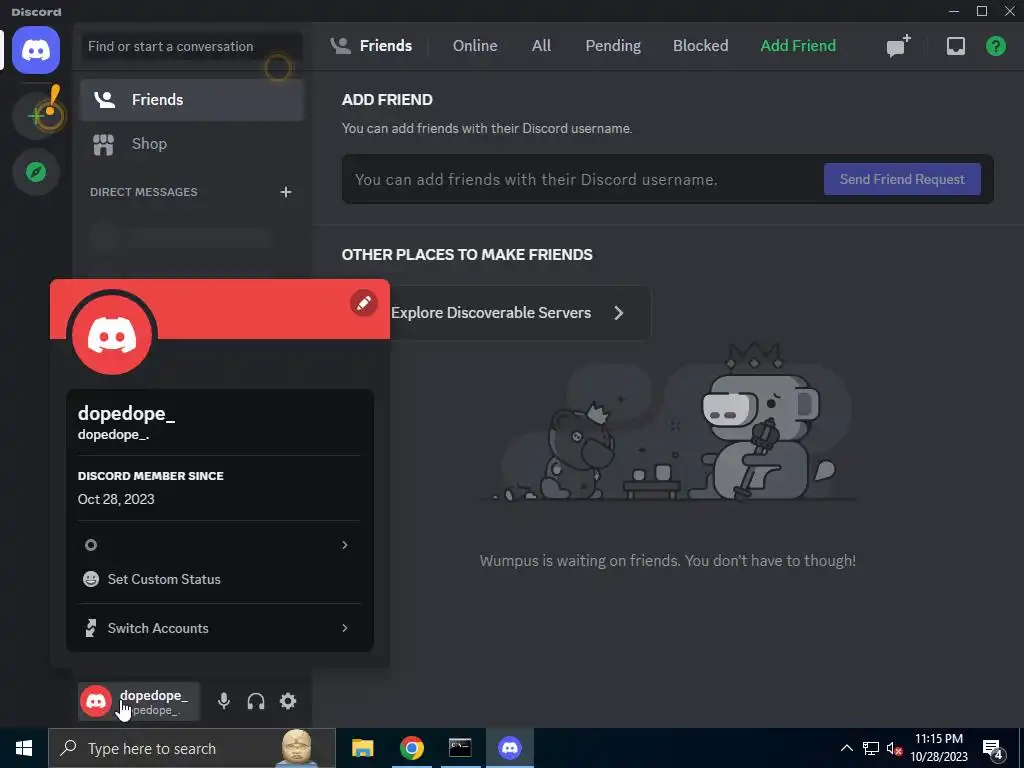This screenshot has height=768, width=1024.
Task: Show hidden tray icons chevron
Action: (846, 748)
